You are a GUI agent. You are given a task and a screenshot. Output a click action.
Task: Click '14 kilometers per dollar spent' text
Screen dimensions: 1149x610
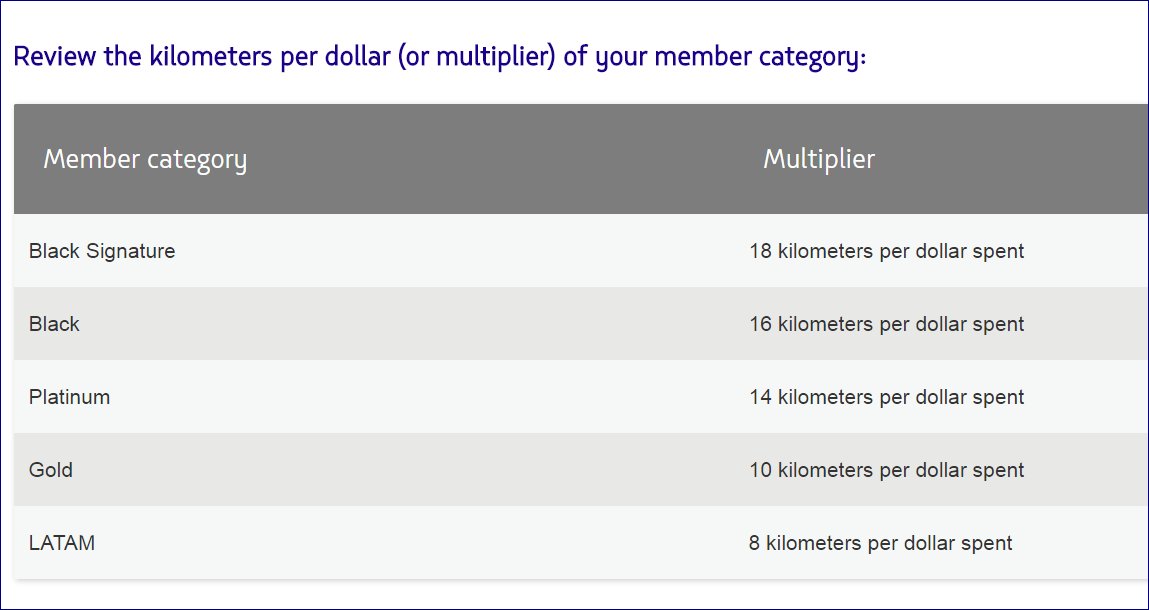point(886,397)
